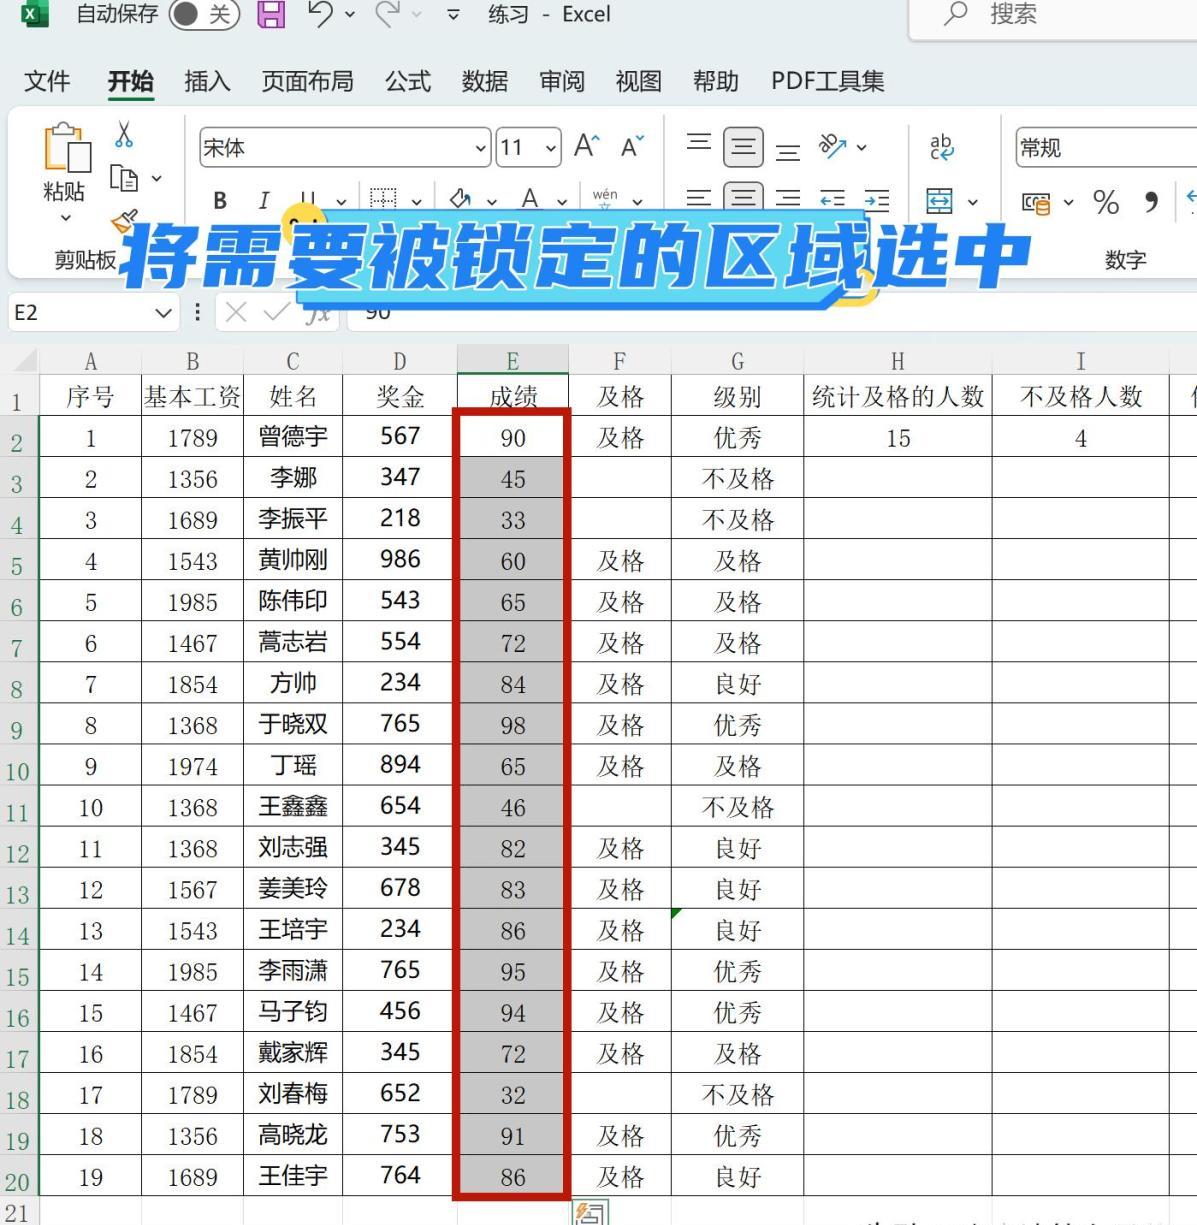Select cell H2 with value 15
The width and height of the screenshot is (1197, 1225).
point(898,438)
